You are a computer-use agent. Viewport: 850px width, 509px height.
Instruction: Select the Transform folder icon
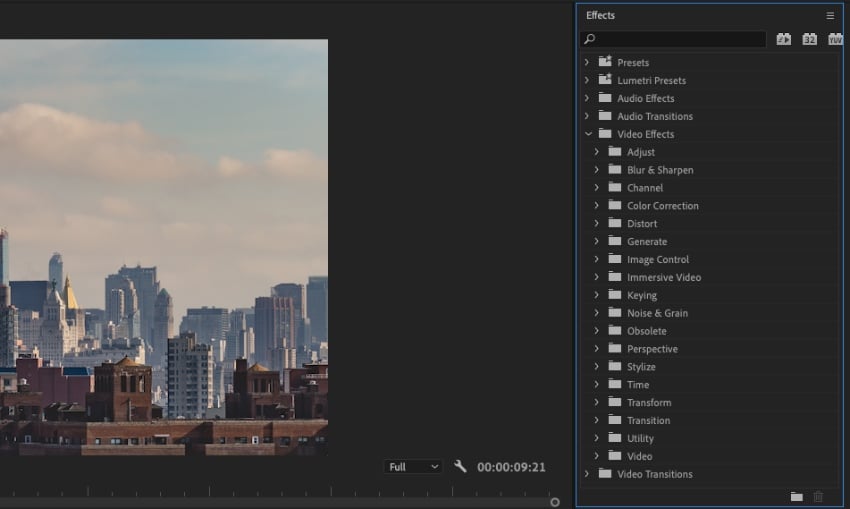click(615, 402)
